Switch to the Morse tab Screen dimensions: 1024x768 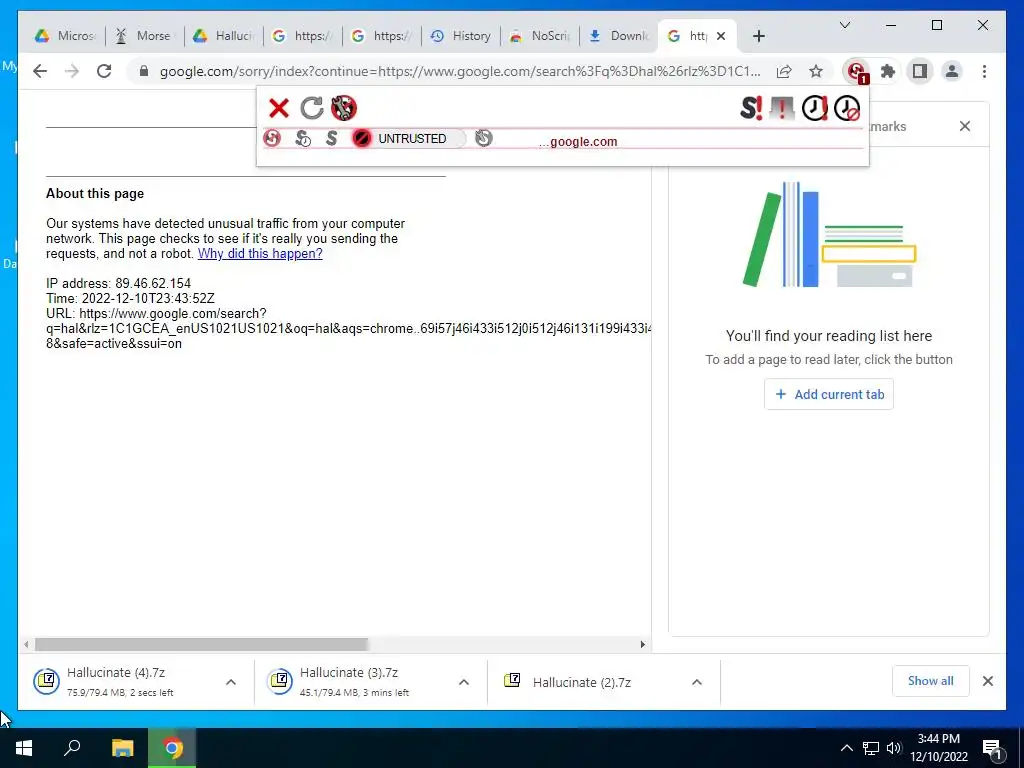click(x=144, y=36)
